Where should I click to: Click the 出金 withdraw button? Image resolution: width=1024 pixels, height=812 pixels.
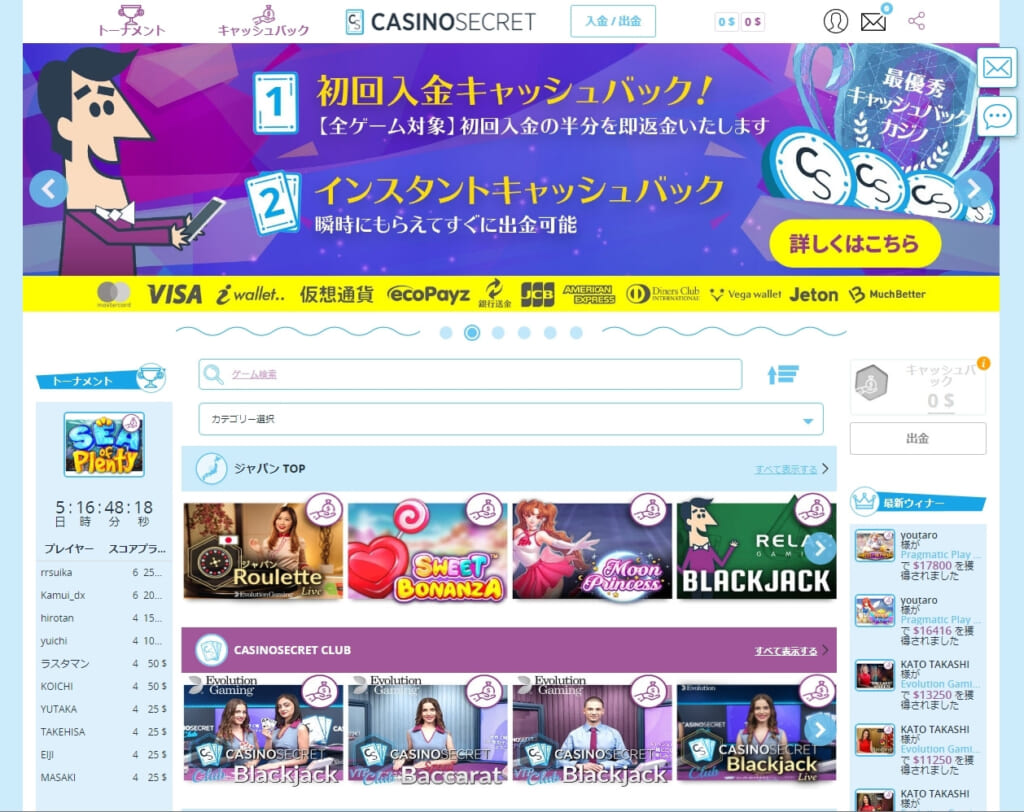[x=918, y=438]
